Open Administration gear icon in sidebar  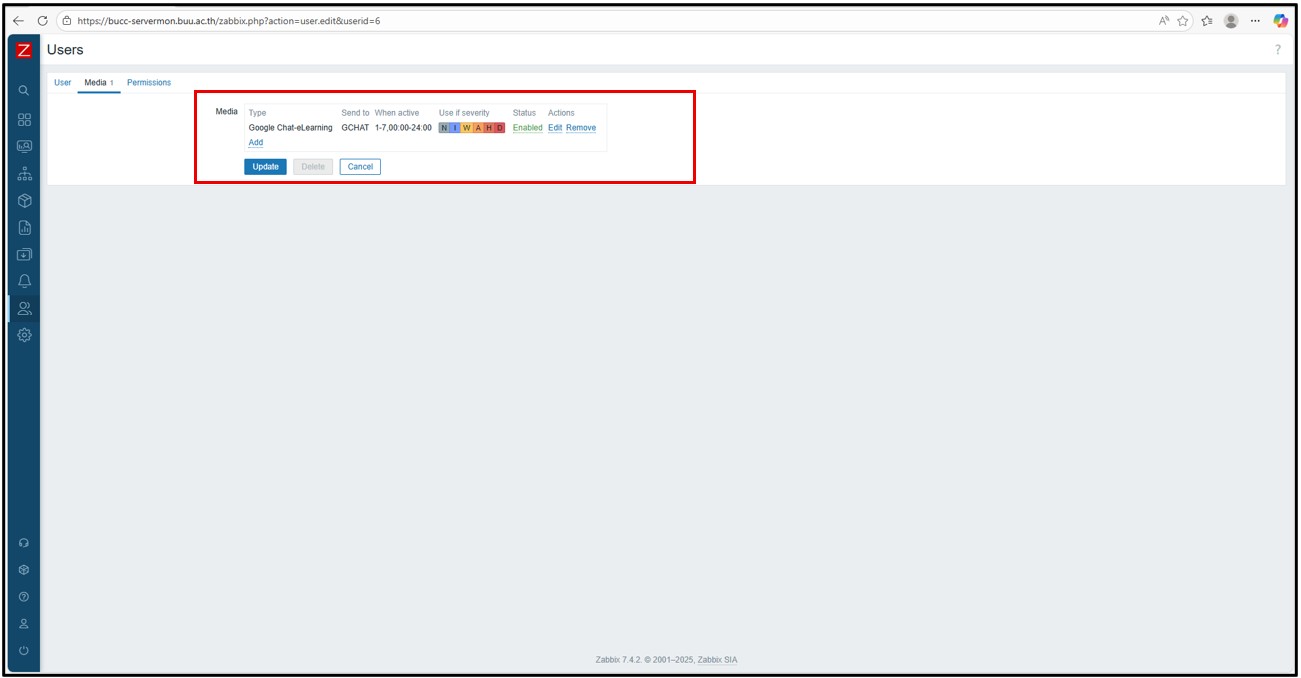25,335
